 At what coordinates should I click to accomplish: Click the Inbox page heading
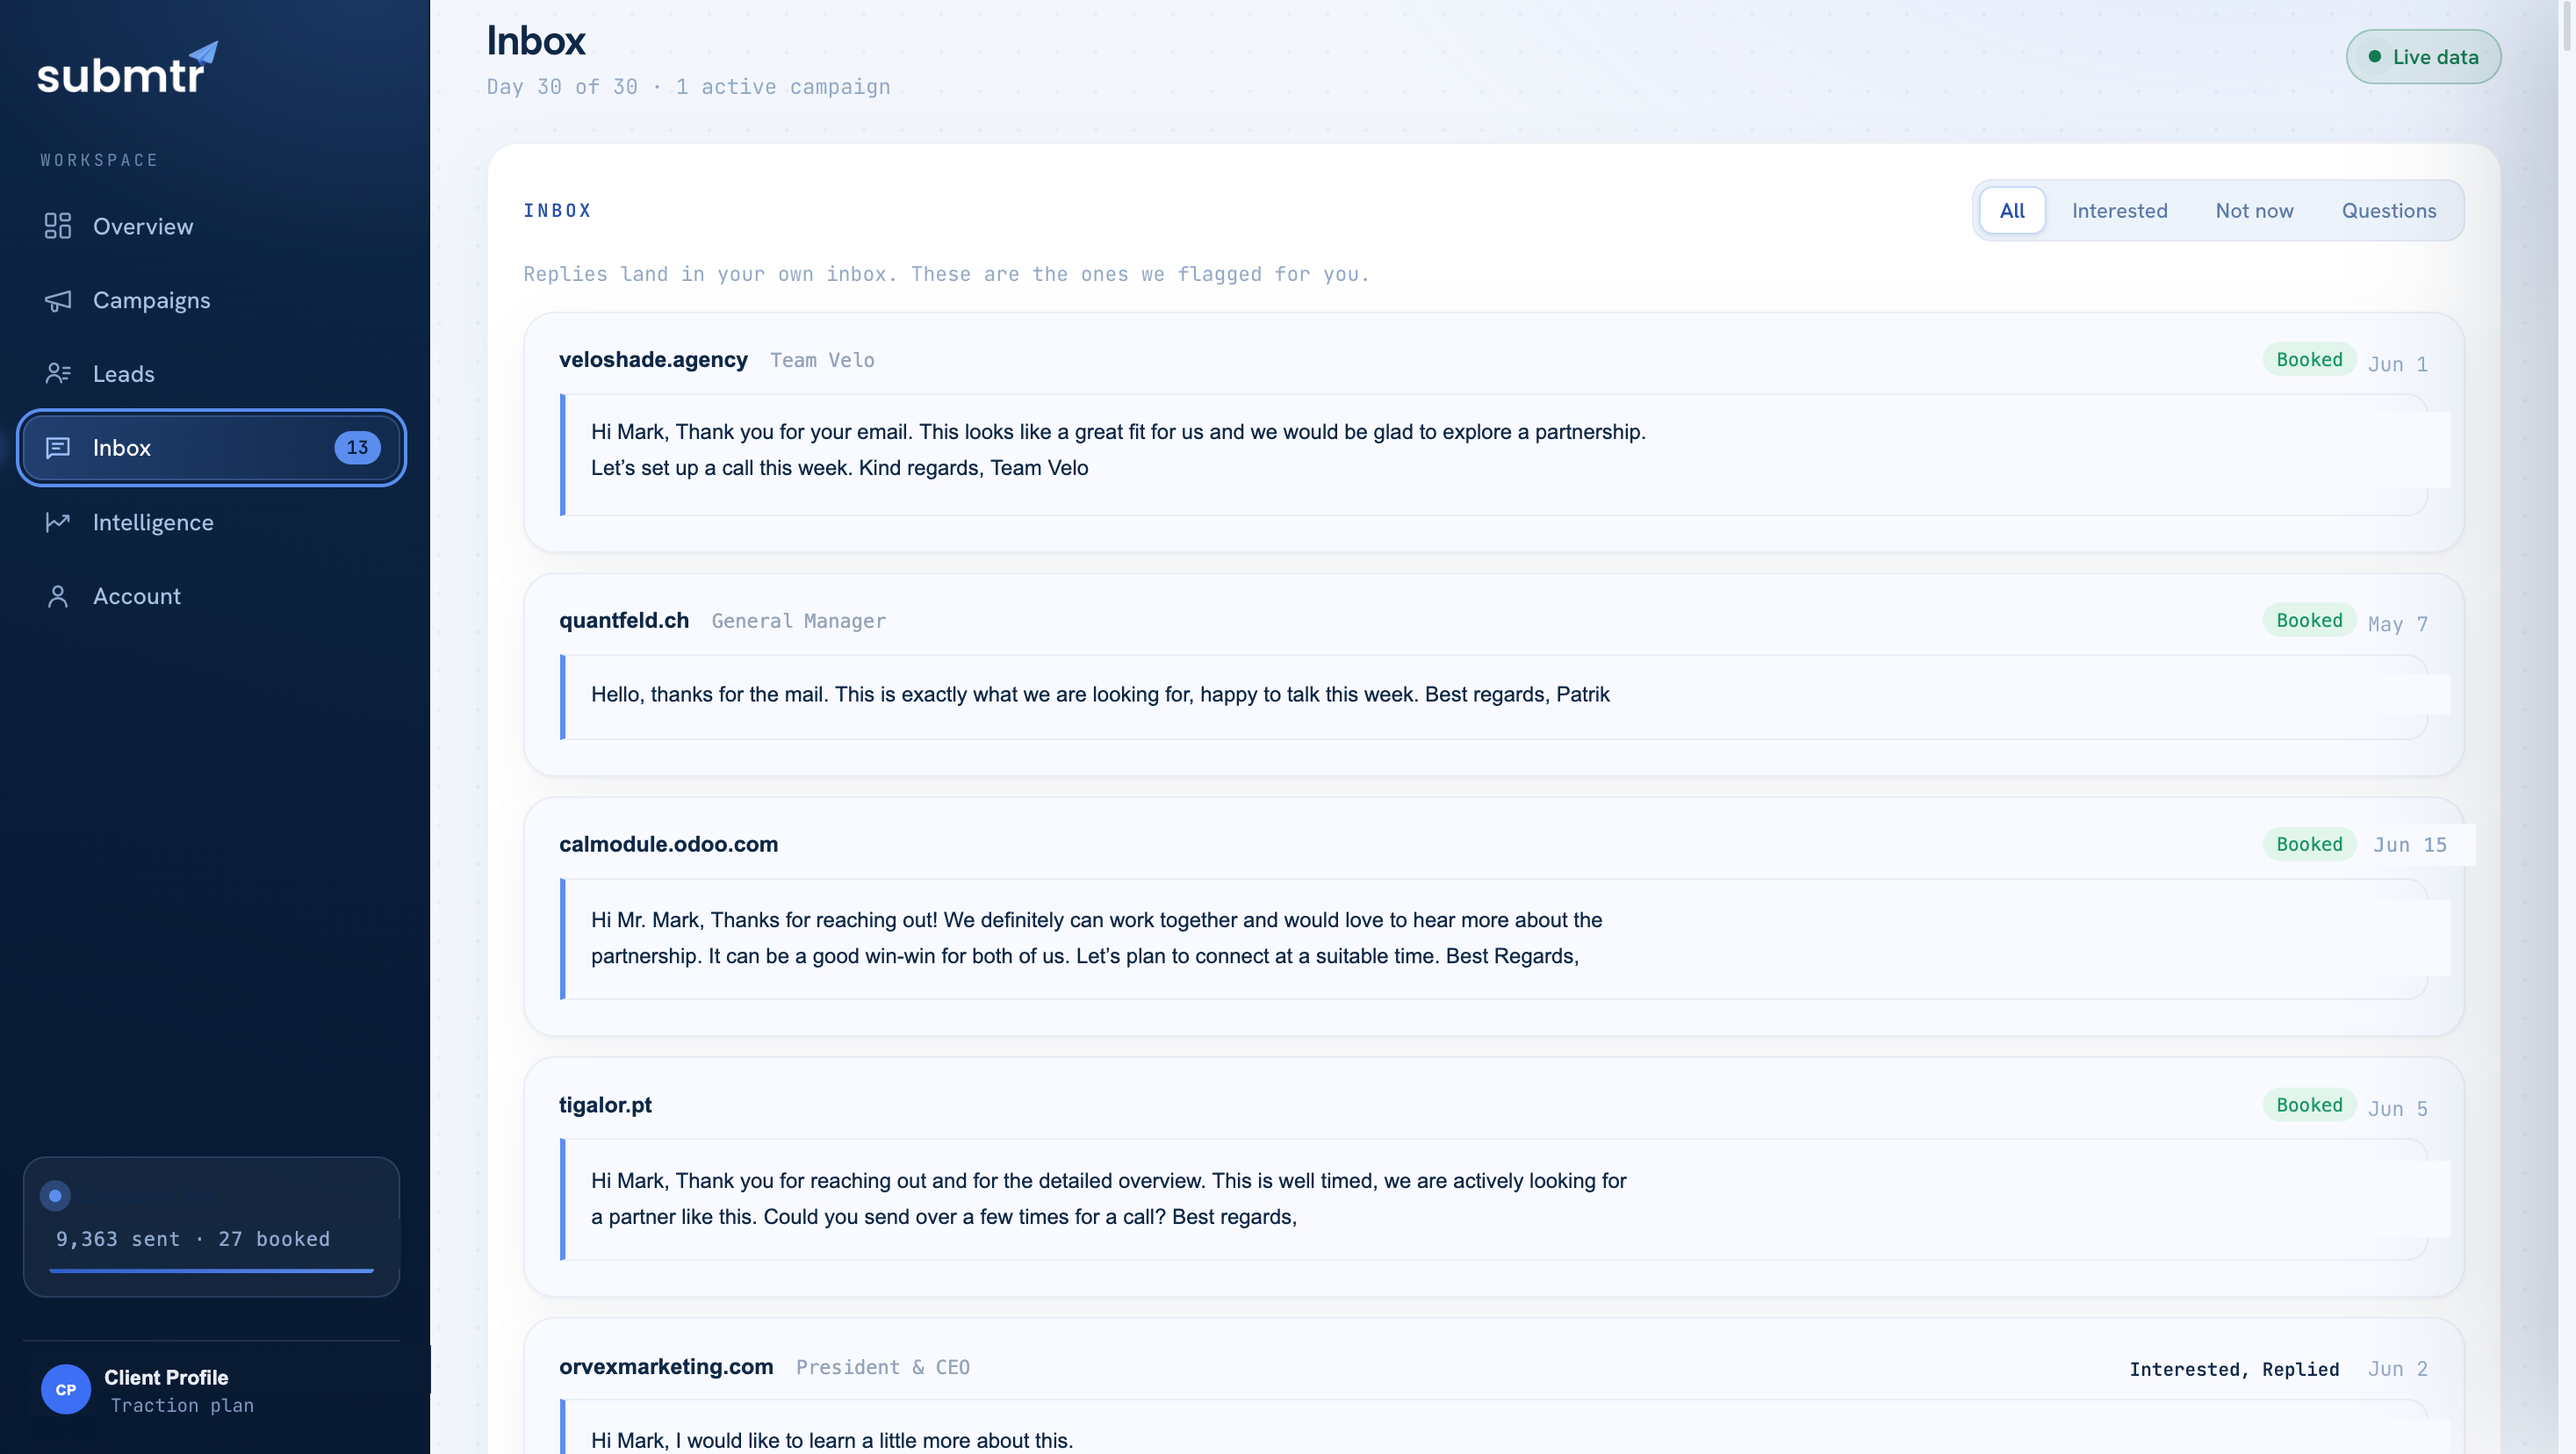click(x=536, y=41)
